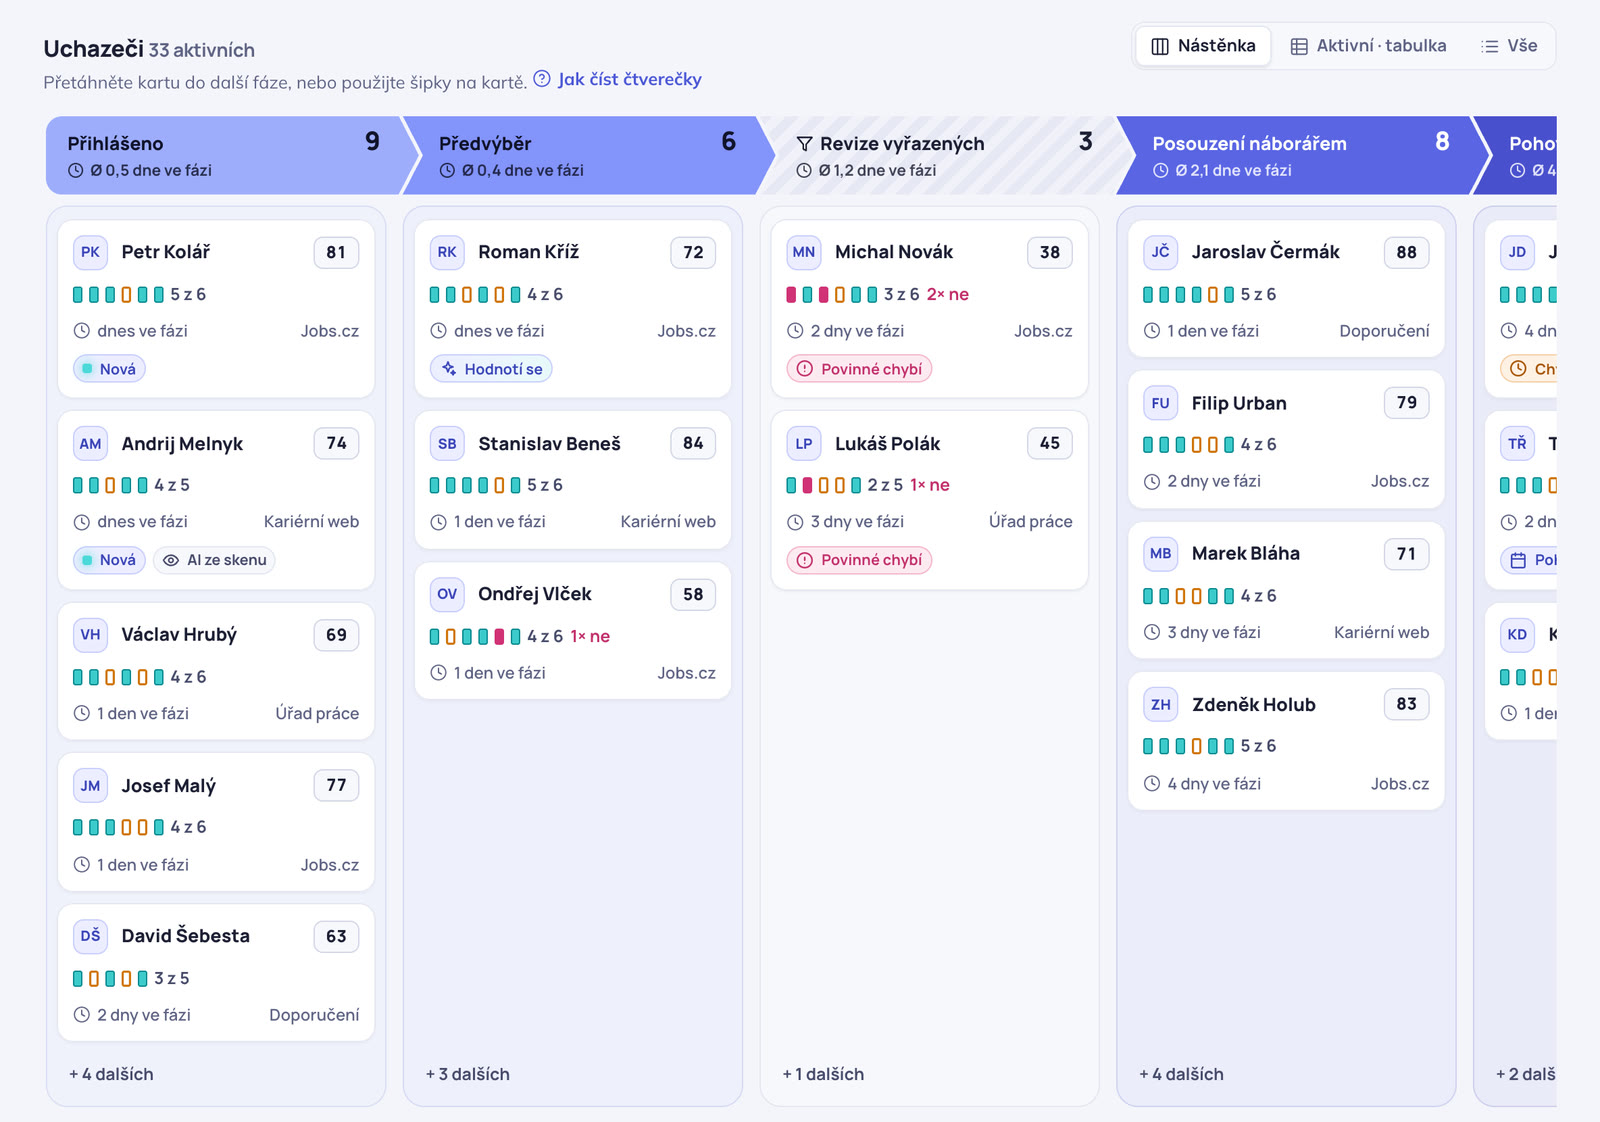The image size is (1600, 1122).
Task: Switch to Aktivní · tabulka view
Action: pos(1368,46)
